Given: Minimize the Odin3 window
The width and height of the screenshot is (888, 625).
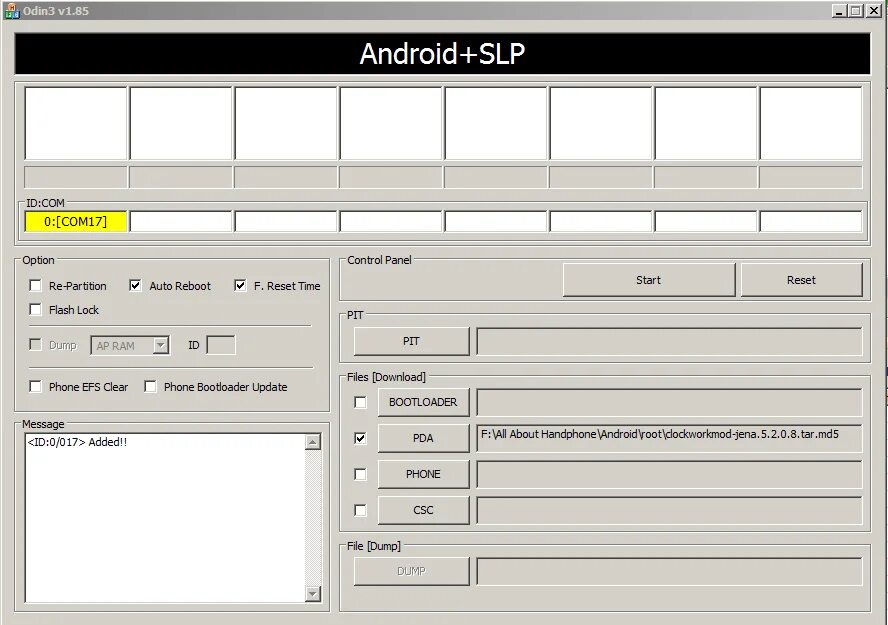Looking at the screenshot, I should [x=839, y=11].
